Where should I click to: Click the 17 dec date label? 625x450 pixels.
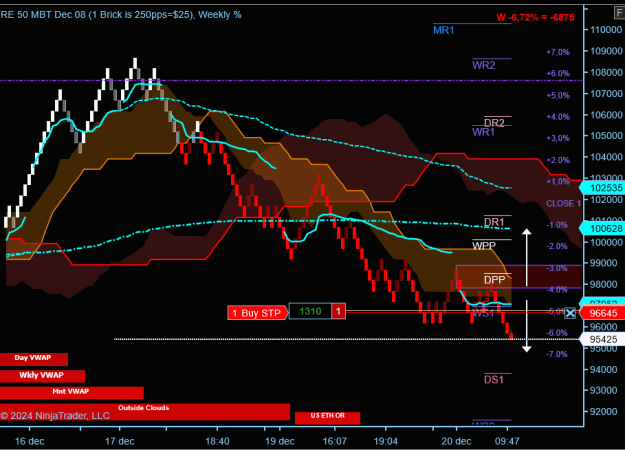click(120, 441)
